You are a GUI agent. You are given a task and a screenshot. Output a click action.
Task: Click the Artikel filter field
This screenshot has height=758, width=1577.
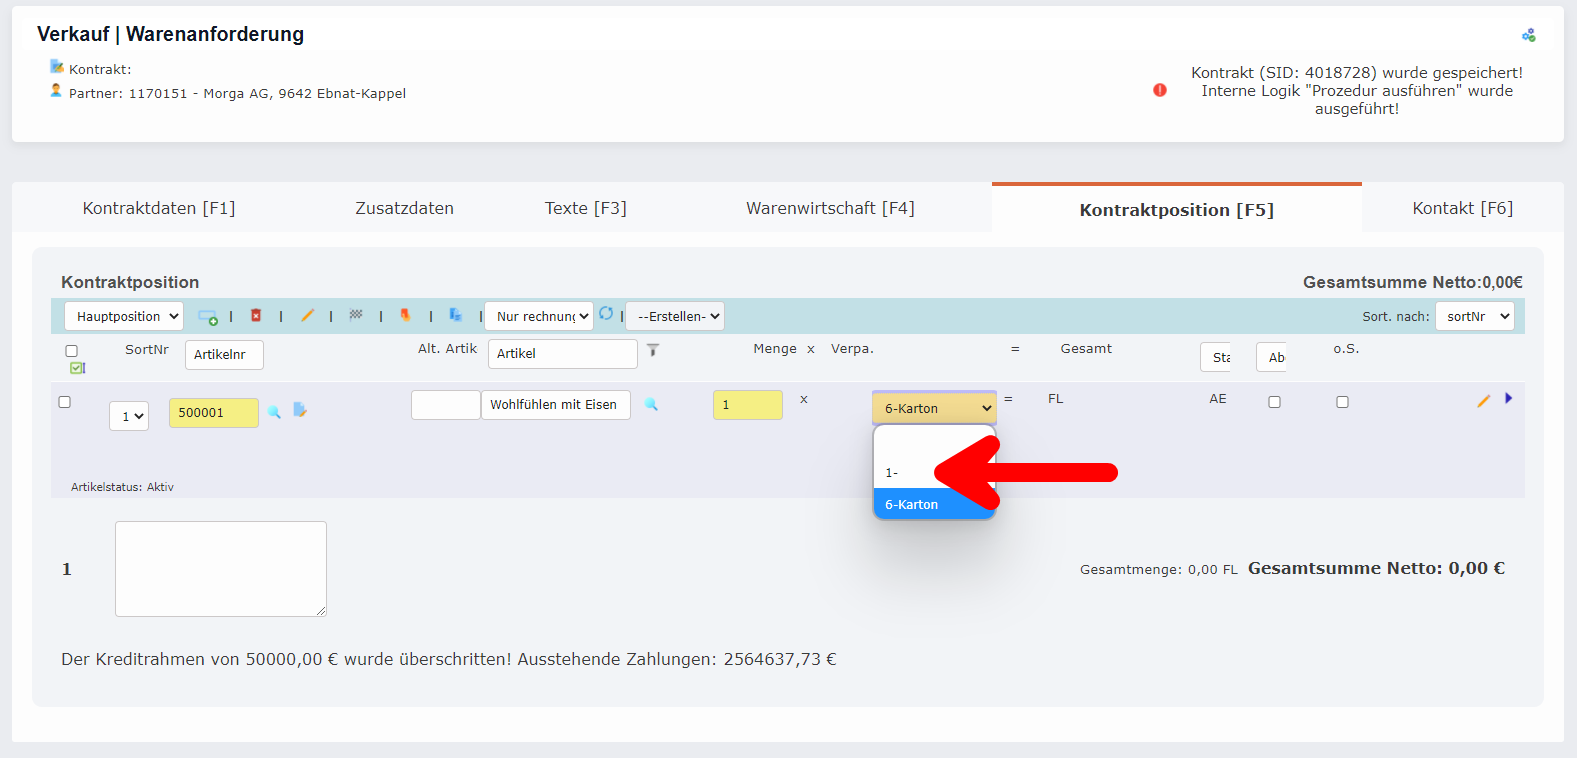563,354
